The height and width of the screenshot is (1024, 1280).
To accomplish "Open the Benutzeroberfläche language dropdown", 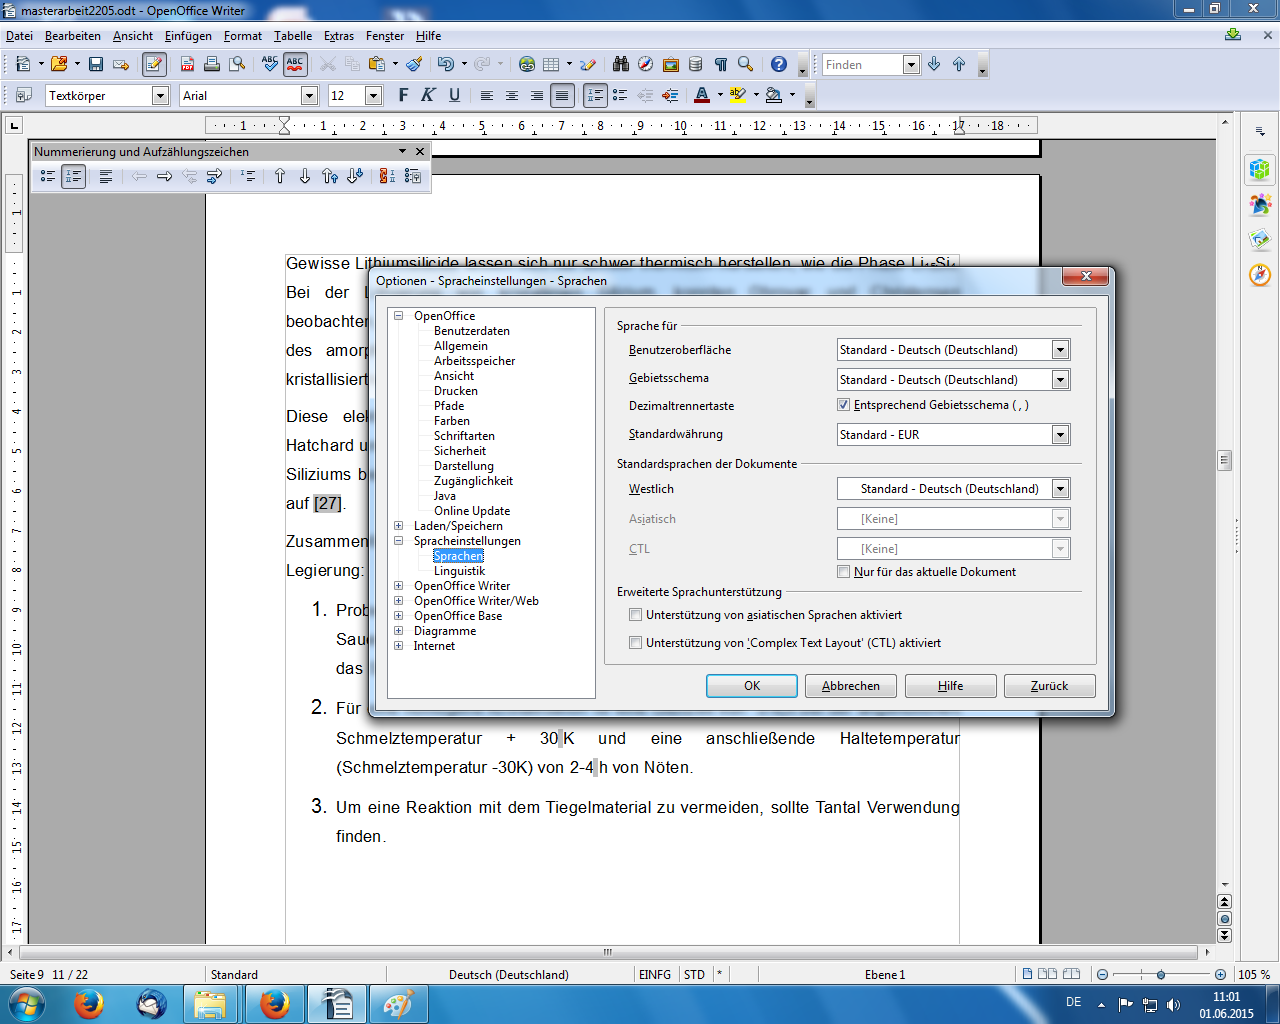I will coord(1060,350).
